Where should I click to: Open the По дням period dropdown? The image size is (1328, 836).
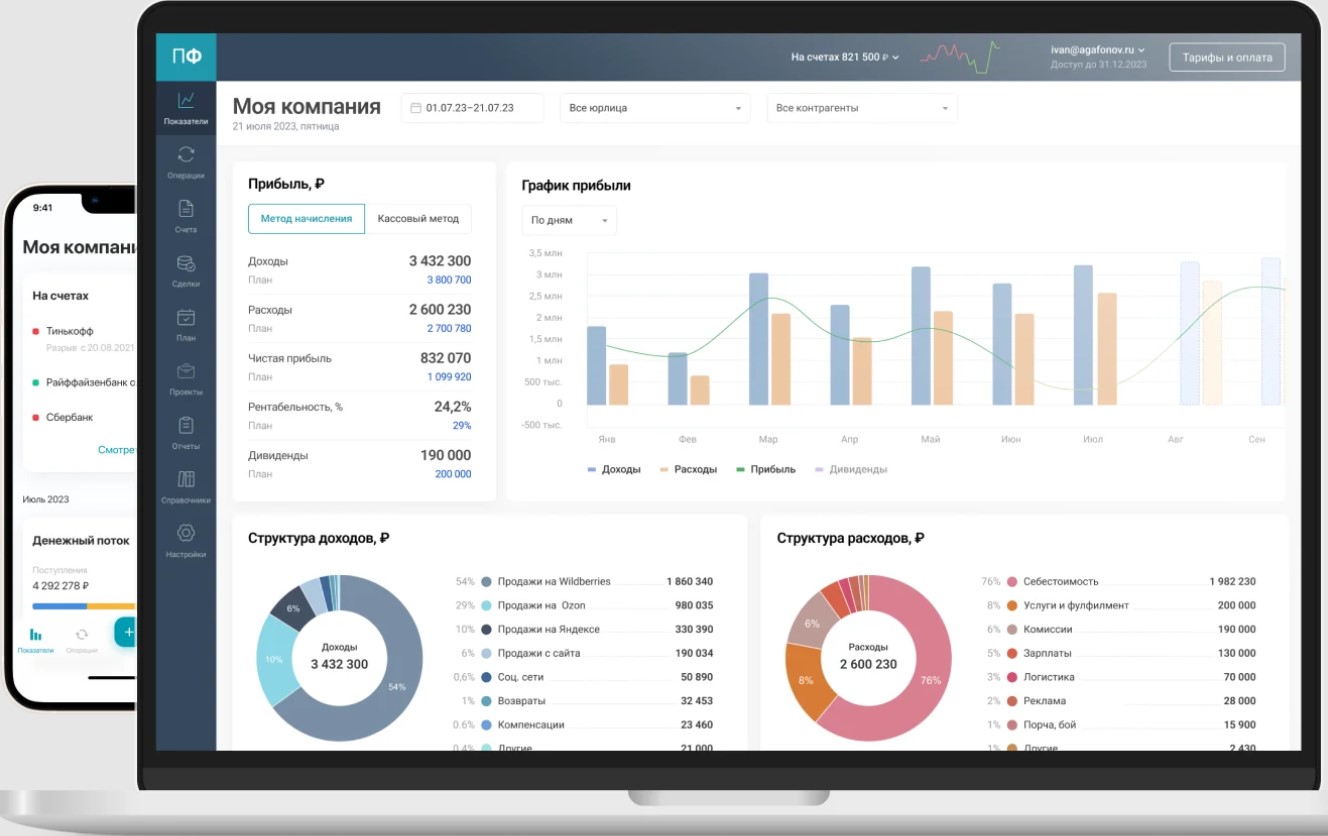coord(569,220)
